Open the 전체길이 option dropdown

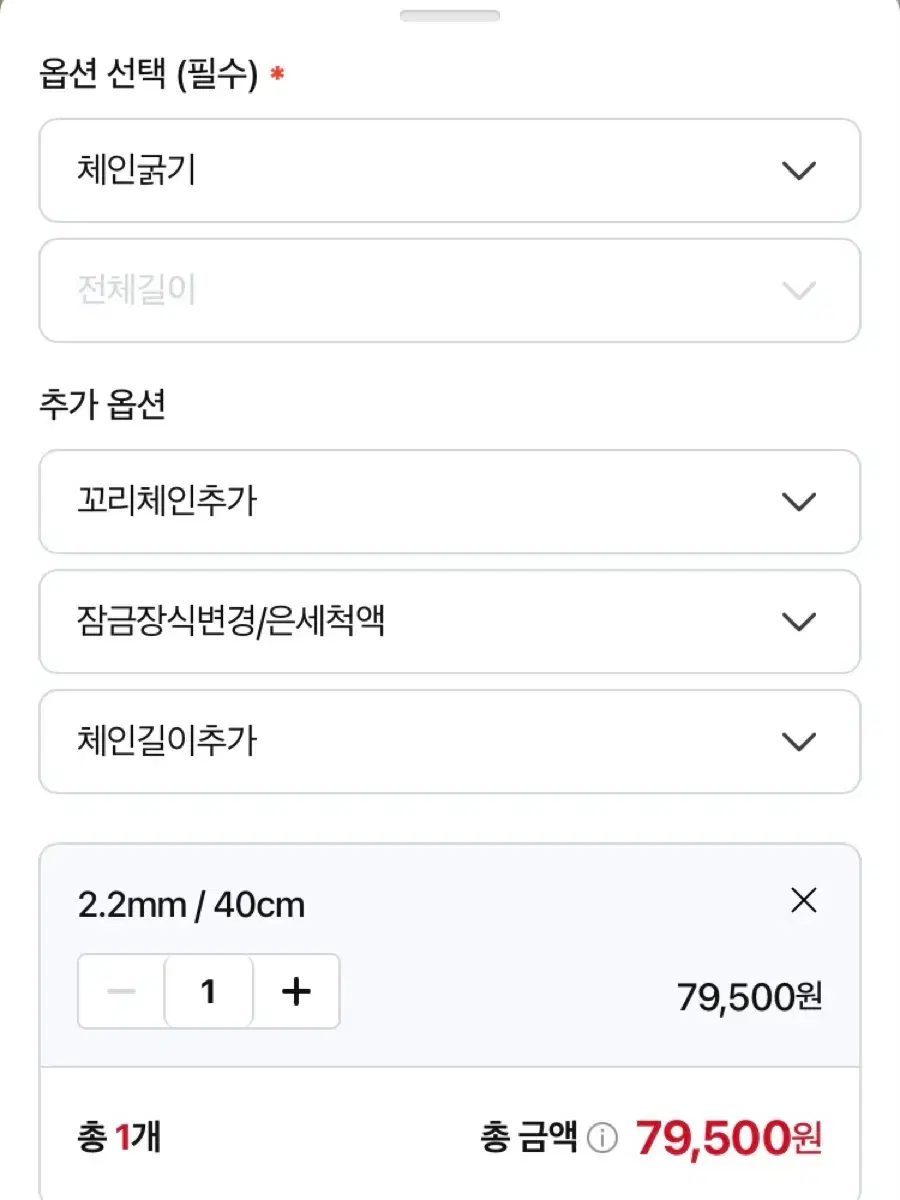449,291
